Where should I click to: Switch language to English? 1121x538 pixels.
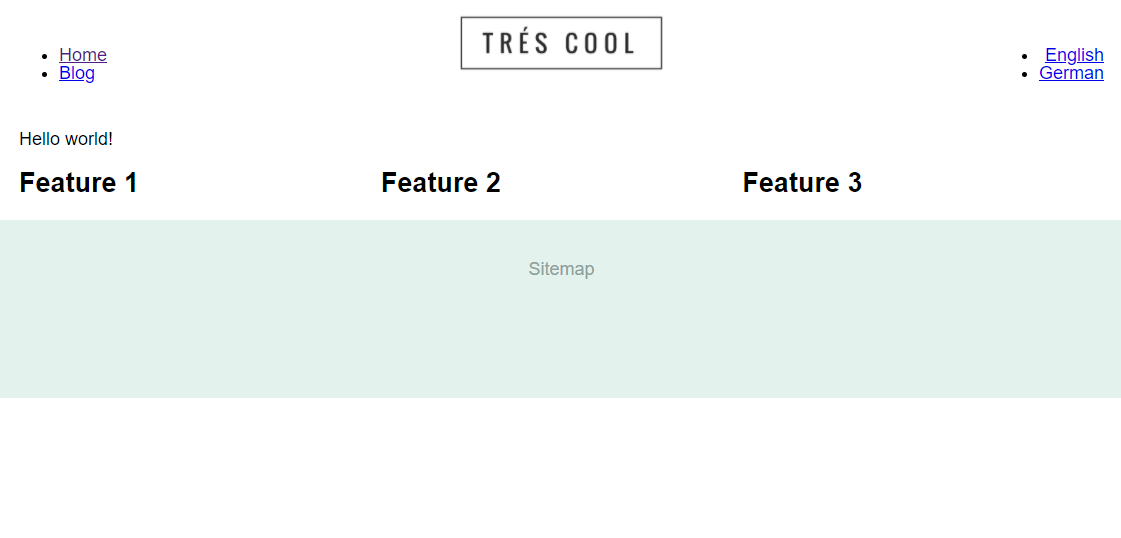click(x=1074, y=55)
